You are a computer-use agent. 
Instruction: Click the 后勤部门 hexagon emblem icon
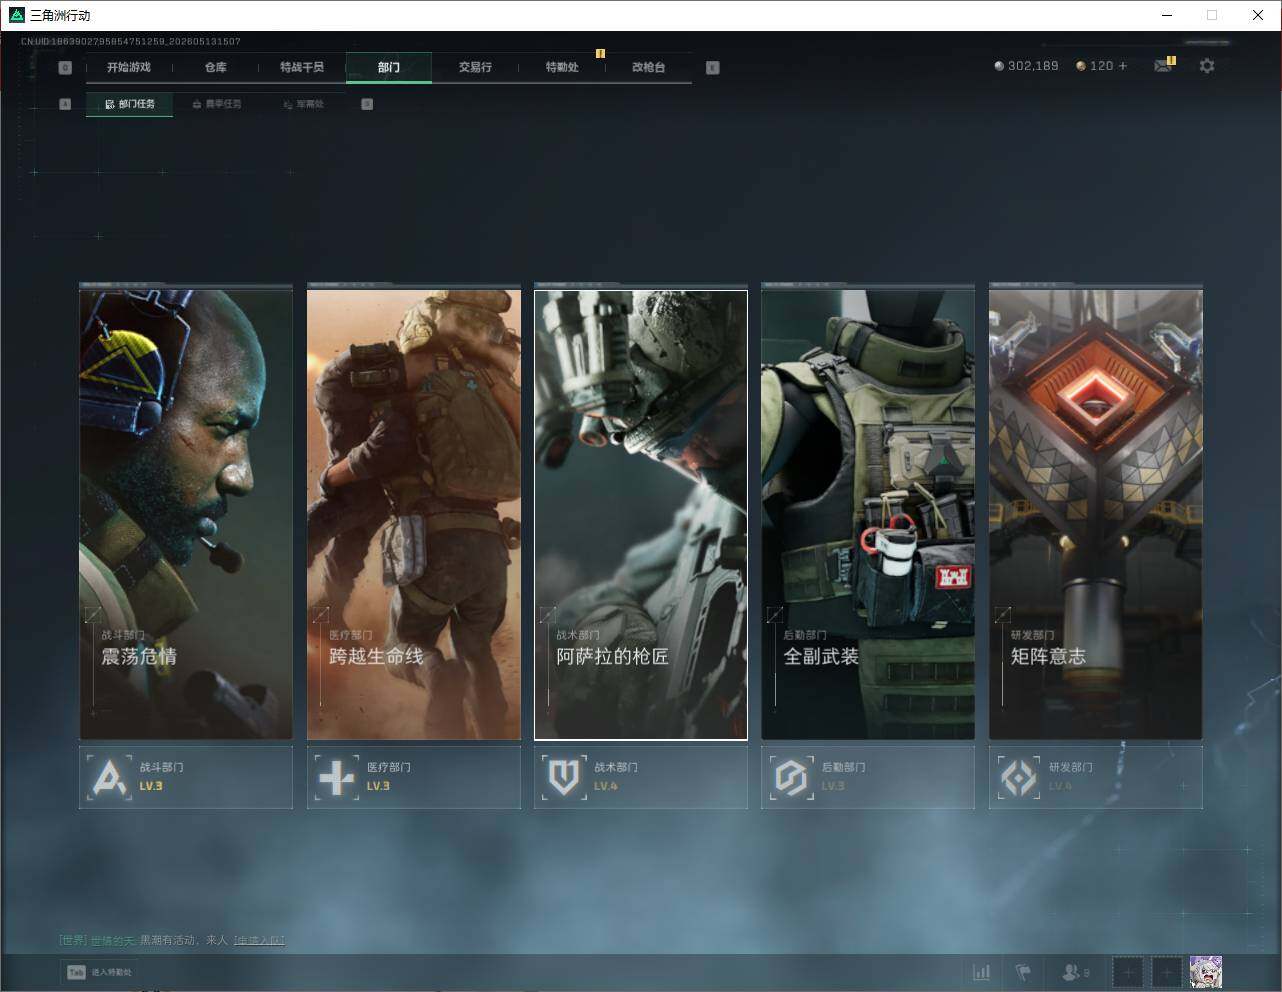coord(791,777)
